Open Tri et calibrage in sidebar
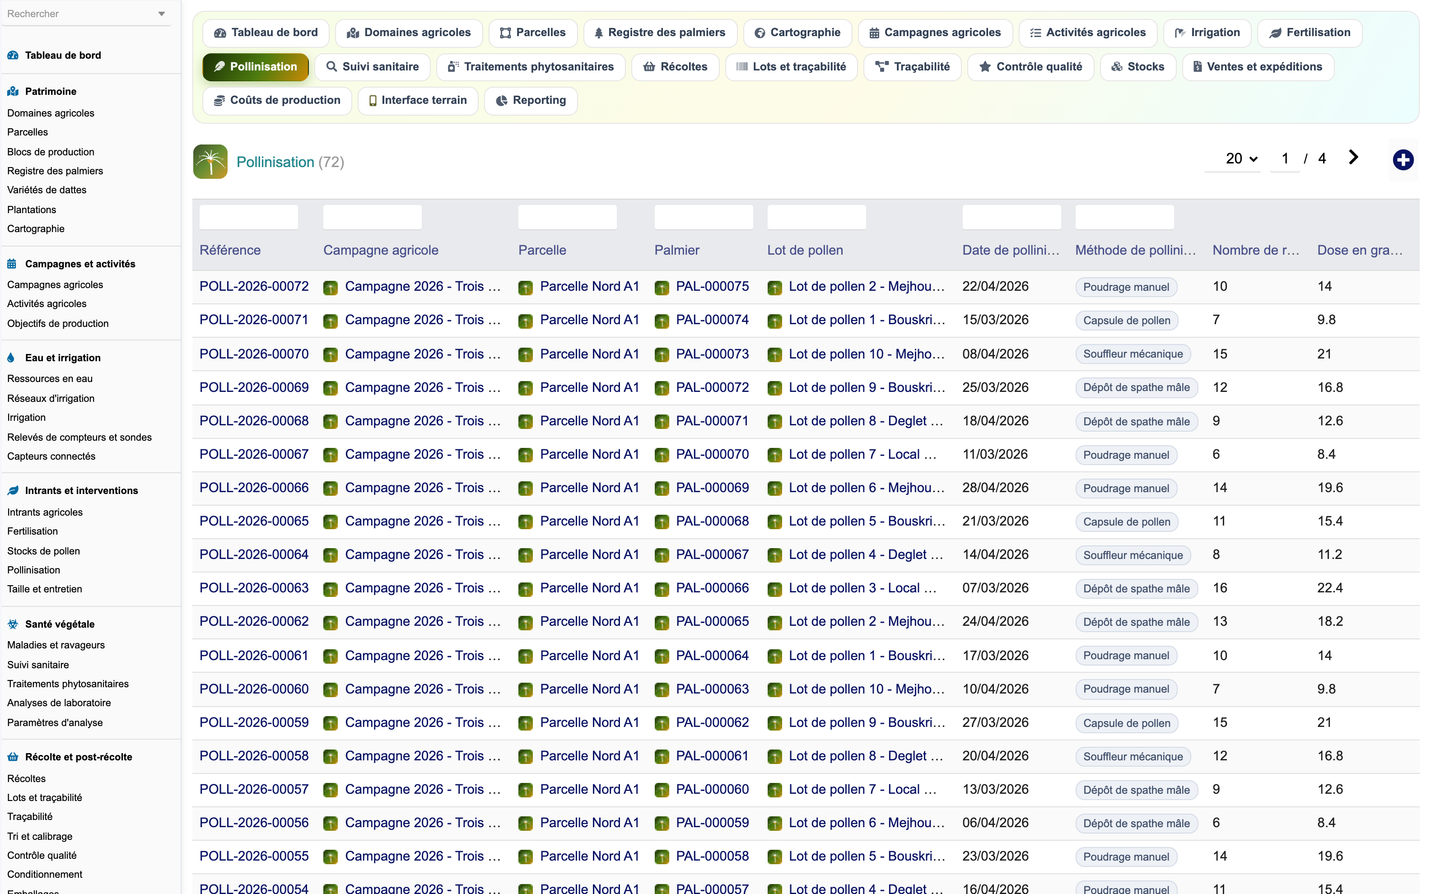 40,837
